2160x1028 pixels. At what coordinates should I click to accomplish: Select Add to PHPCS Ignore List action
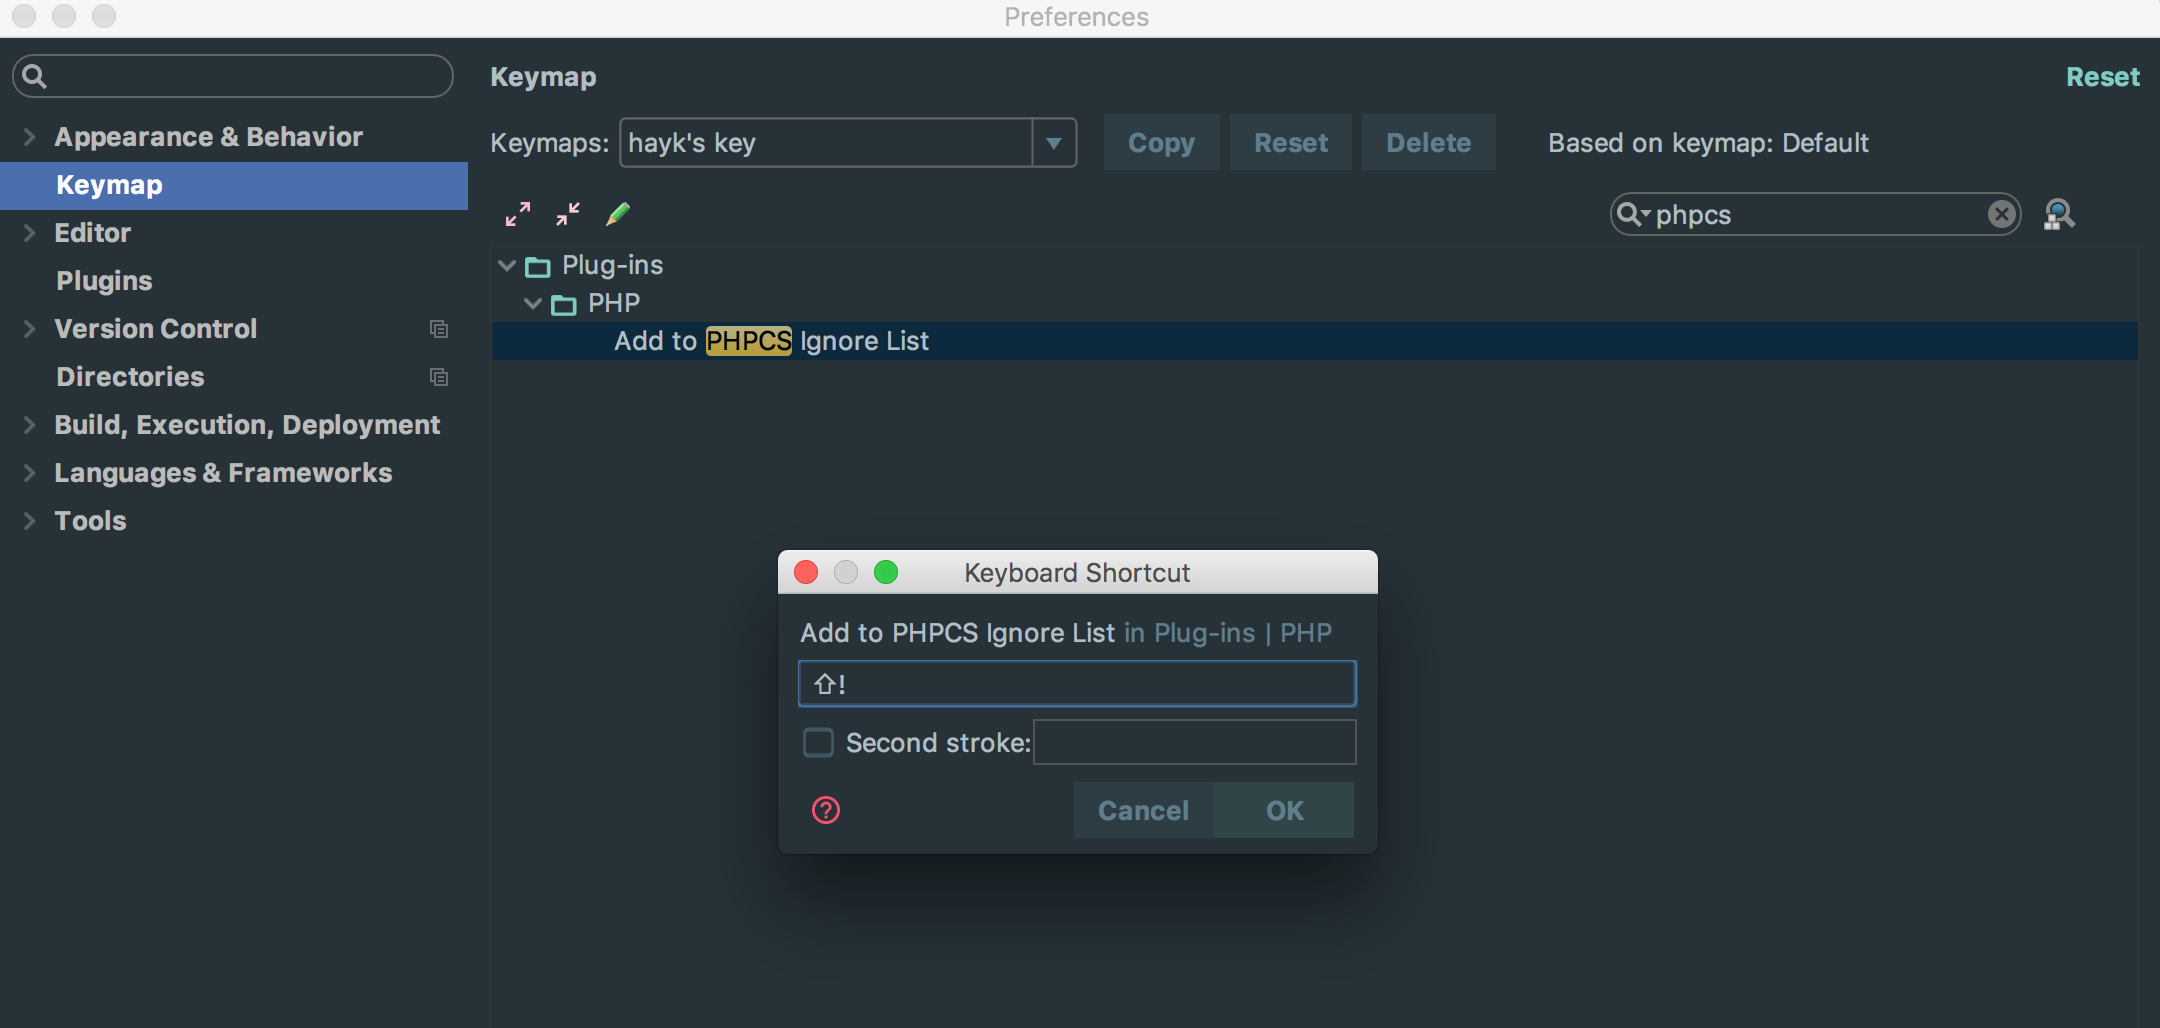click(x=771, y=341)
